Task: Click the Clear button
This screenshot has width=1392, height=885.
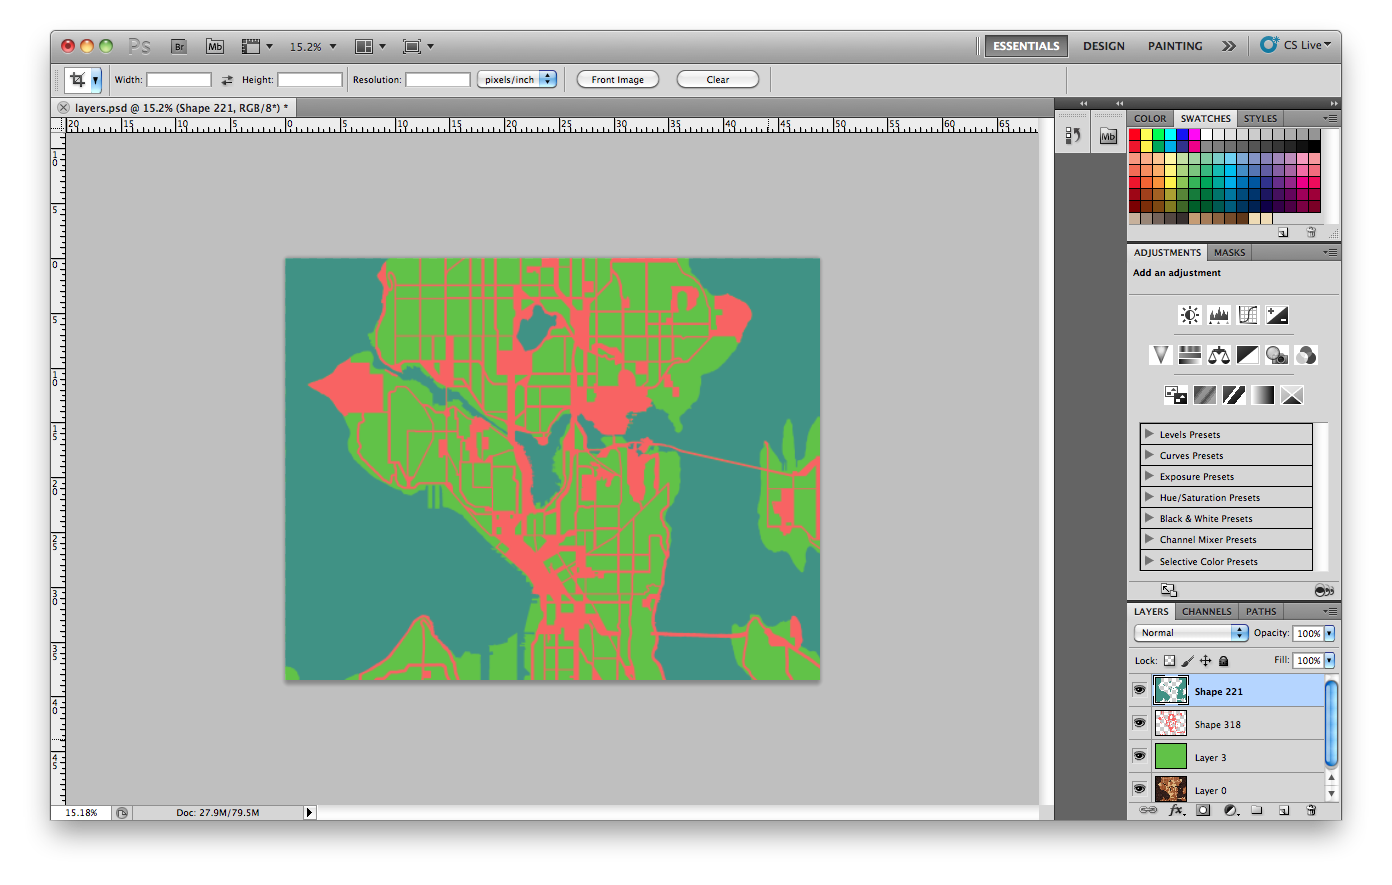Action: point(718,80)
